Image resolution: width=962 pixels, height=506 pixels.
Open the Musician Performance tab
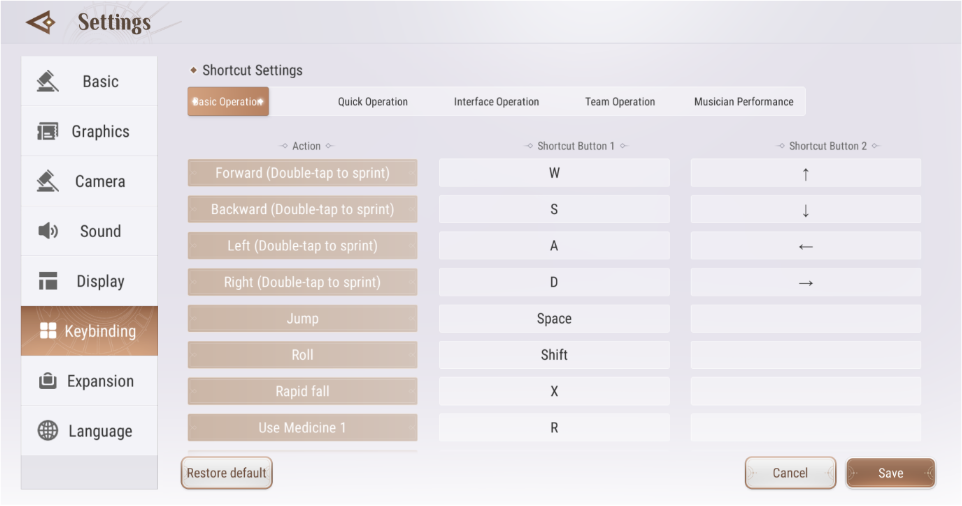point(744,102)
